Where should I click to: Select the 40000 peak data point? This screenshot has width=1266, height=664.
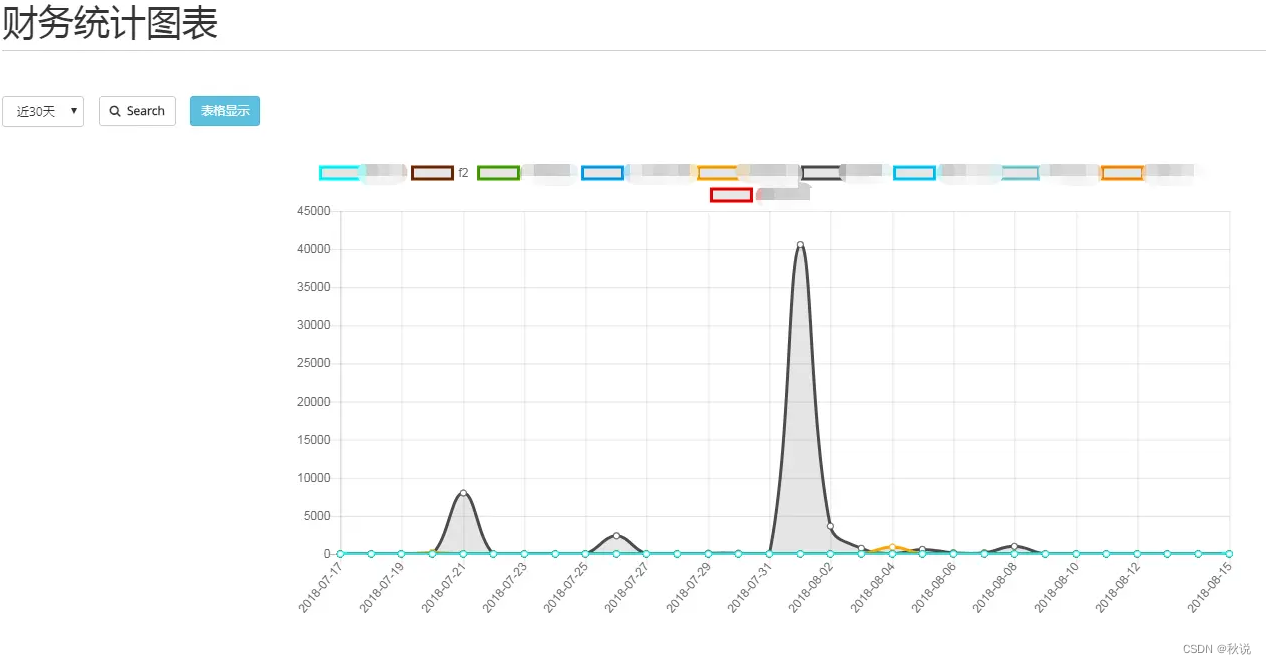[x=800, y=244]
